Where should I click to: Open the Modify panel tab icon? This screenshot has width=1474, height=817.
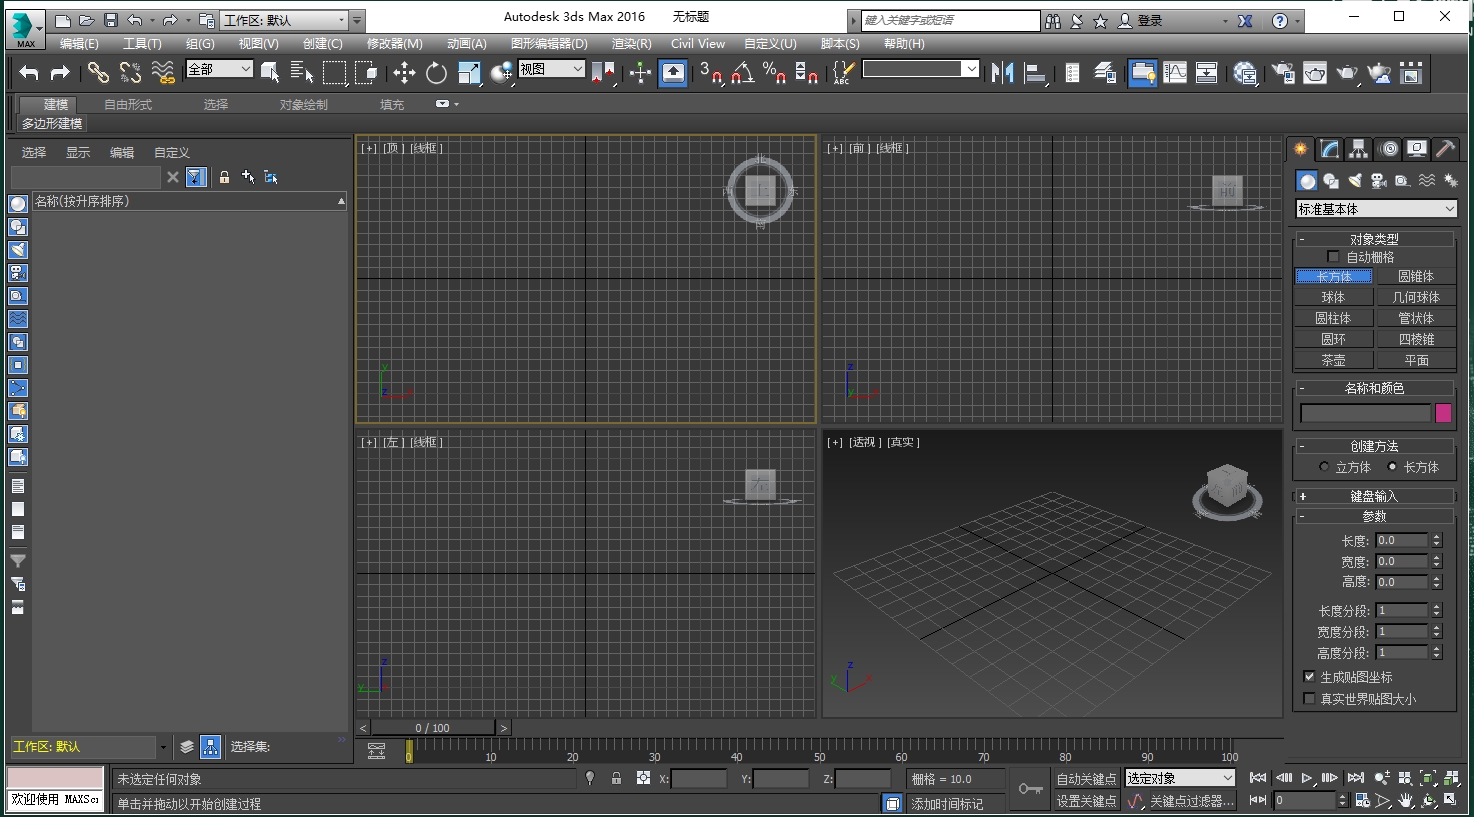pos(1329,149)
